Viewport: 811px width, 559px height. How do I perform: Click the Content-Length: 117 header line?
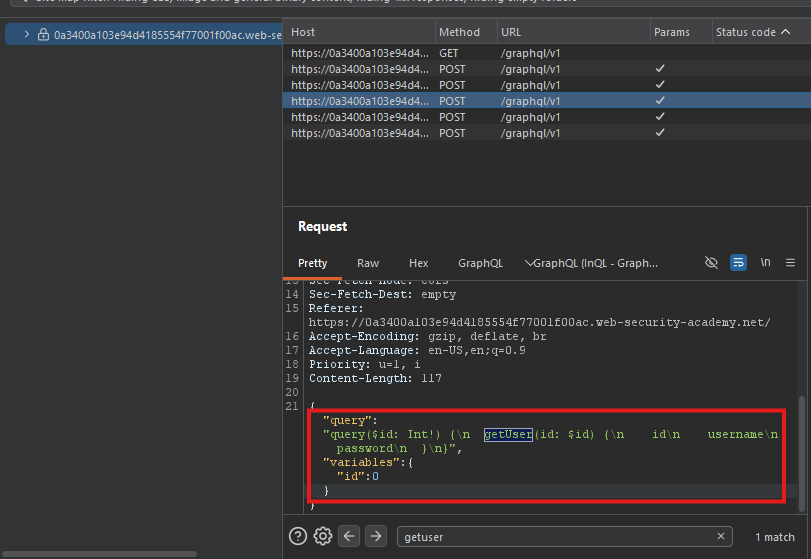[376, 379]
